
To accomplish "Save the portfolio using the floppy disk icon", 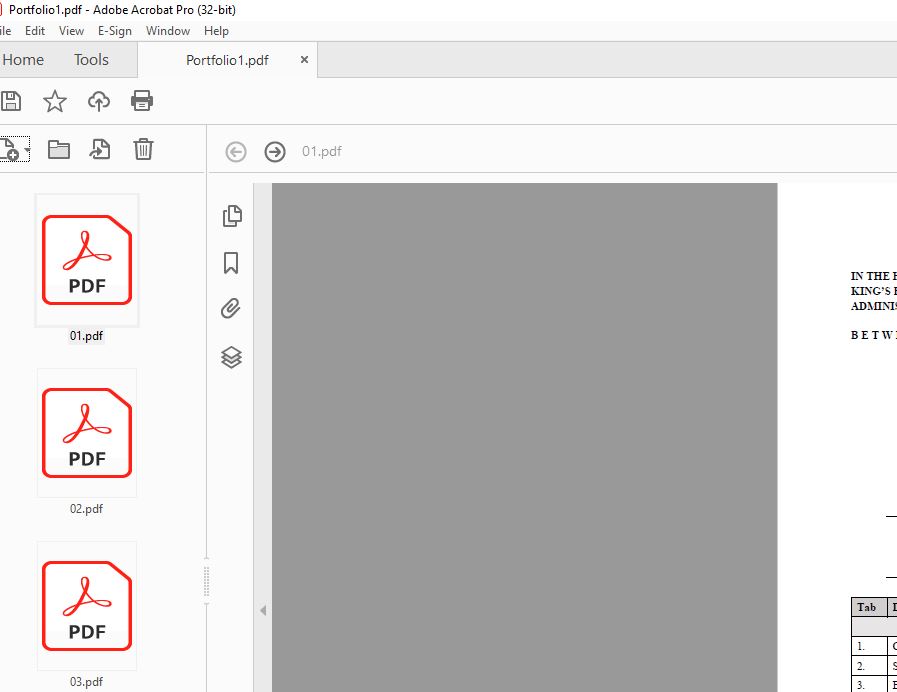I will 11,100.
